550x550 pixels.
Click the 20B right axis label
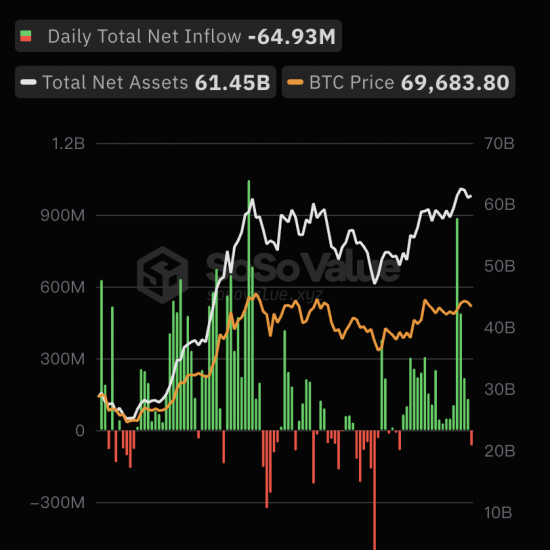tap(499, 451)
